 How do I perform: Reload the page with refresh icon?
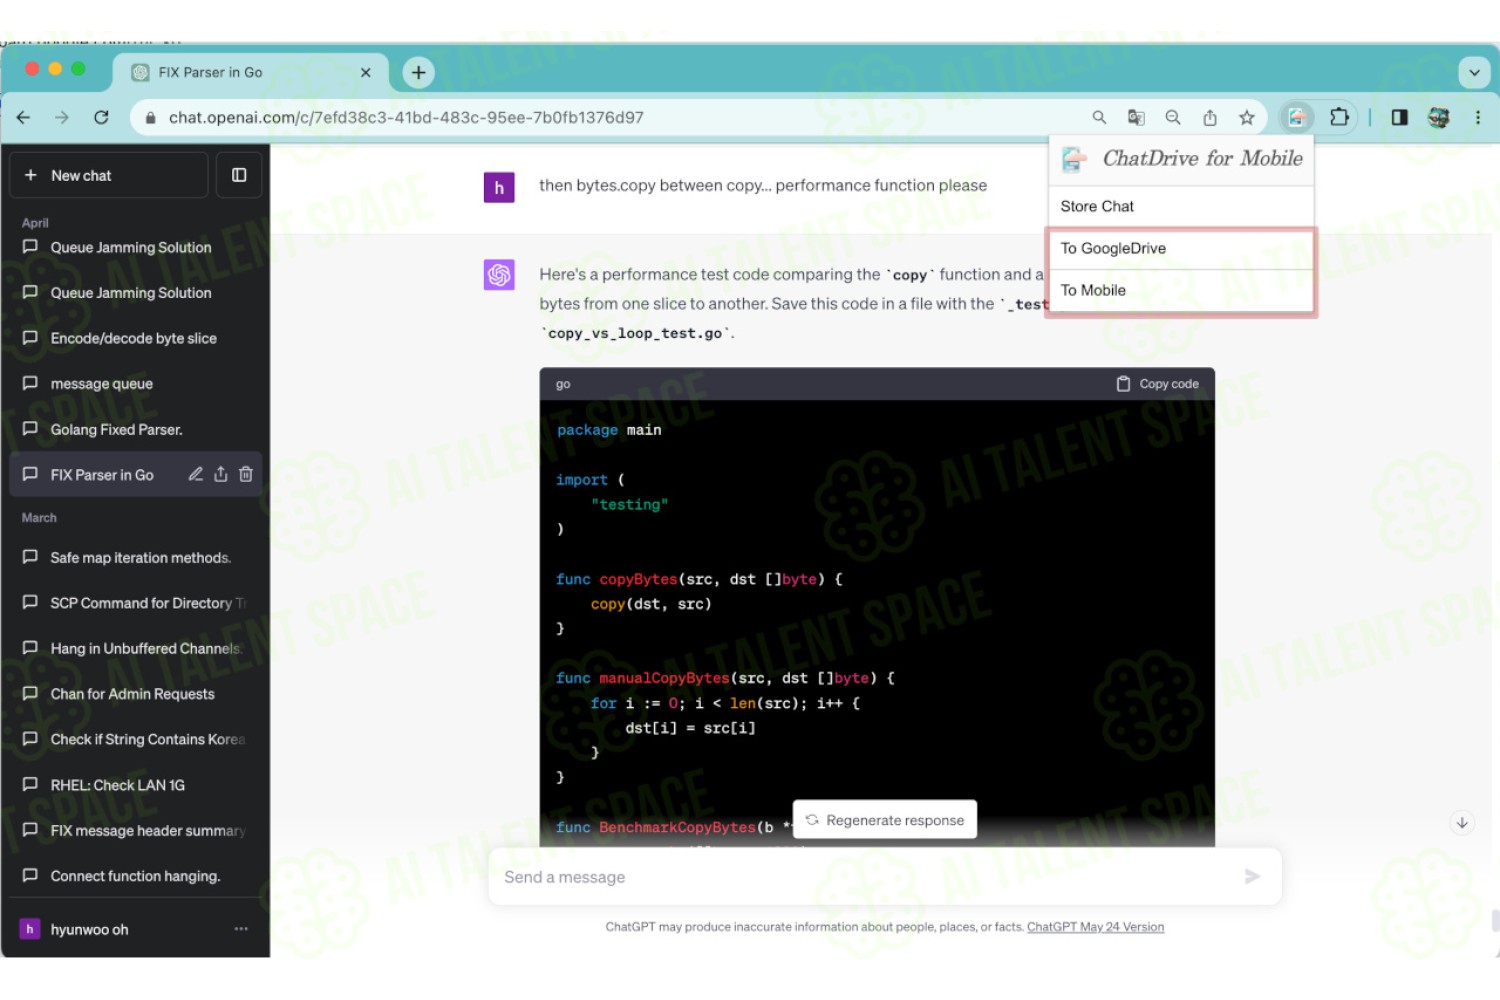[101, 117]
